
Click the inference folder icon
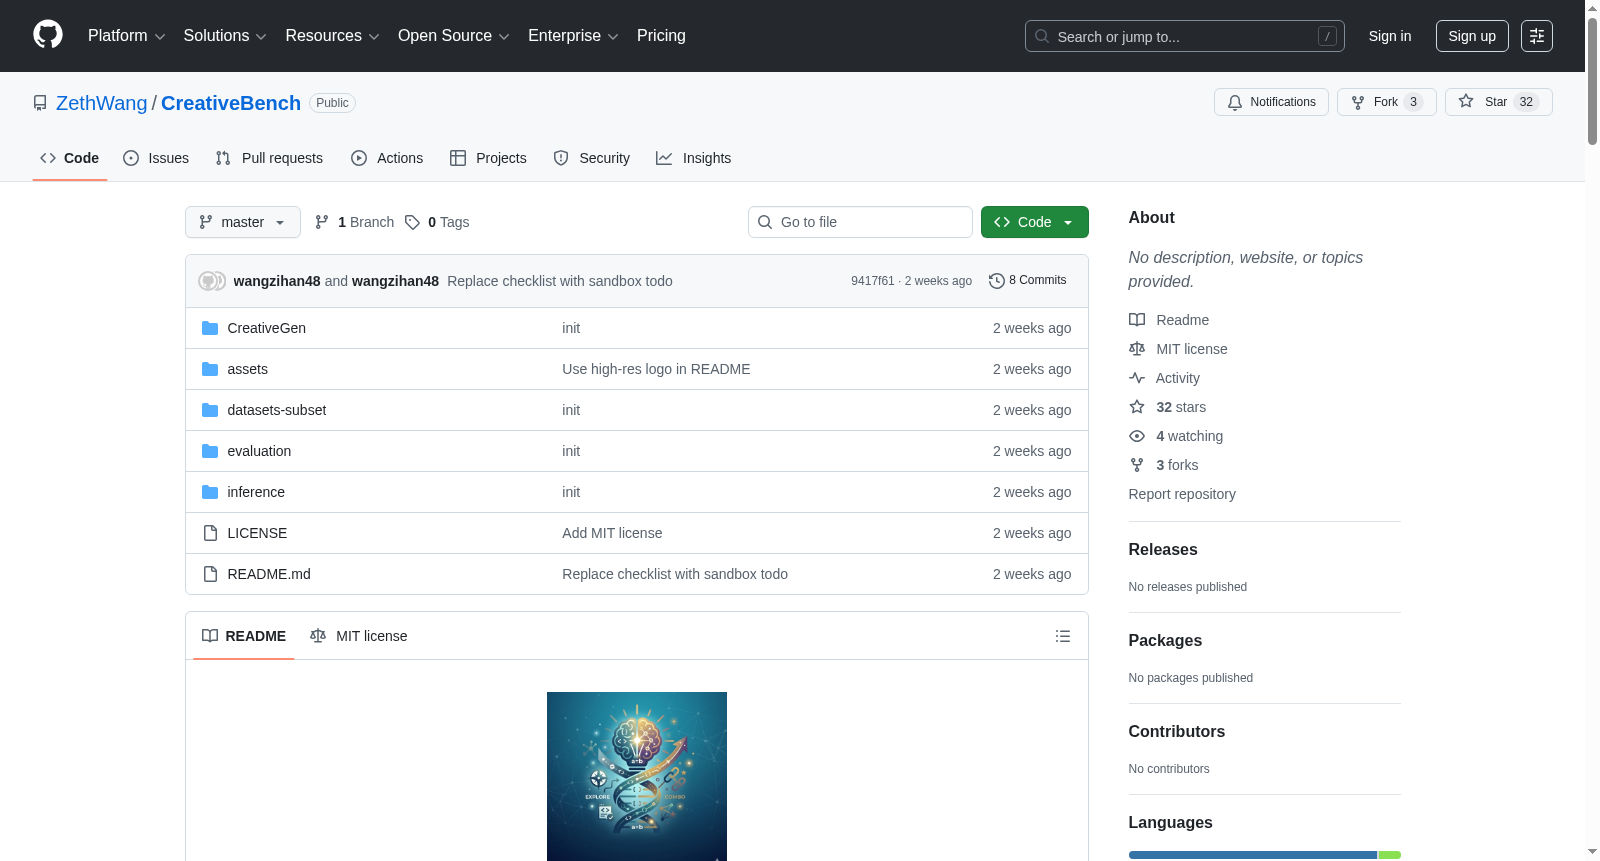210,492
